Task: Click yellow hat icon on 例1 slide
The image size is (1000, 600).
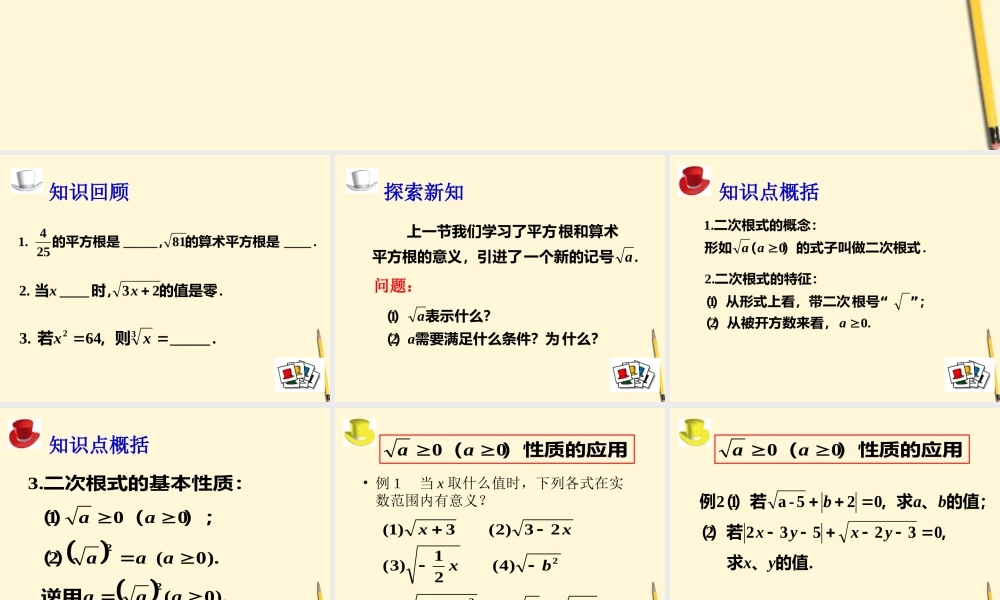Action: tap(359, 432)
